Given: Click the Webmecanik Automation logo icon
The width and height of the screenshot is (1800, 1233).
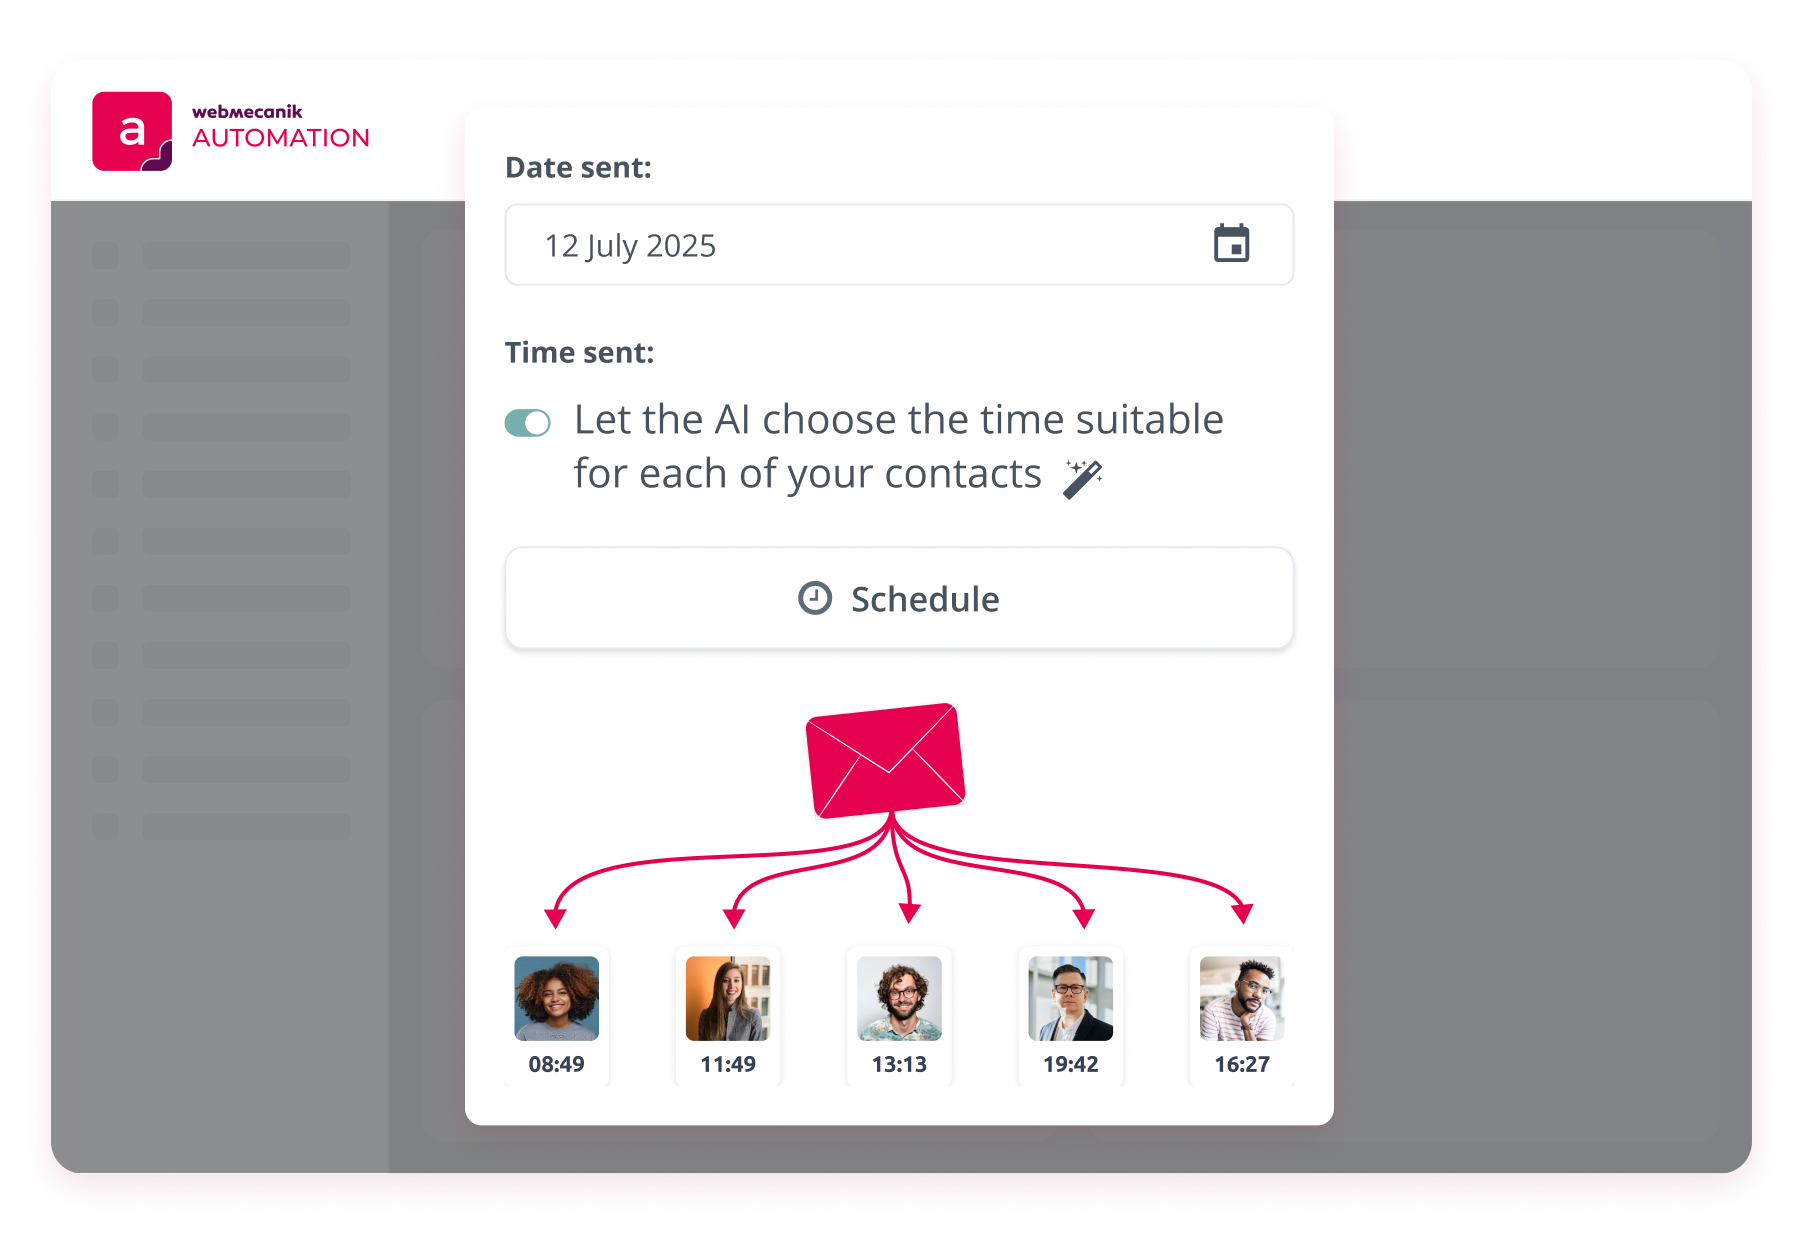Looking at the screenshot, I should 132,131.
